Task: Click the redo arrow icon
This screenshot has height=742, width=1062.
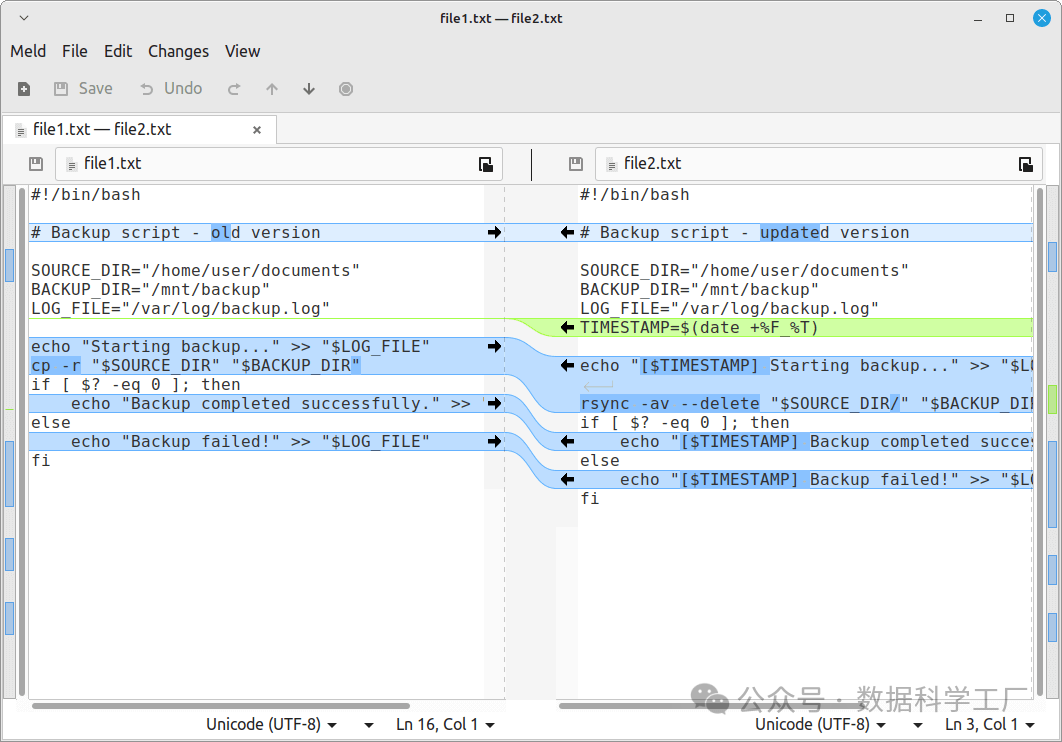Action: [234, 89]
